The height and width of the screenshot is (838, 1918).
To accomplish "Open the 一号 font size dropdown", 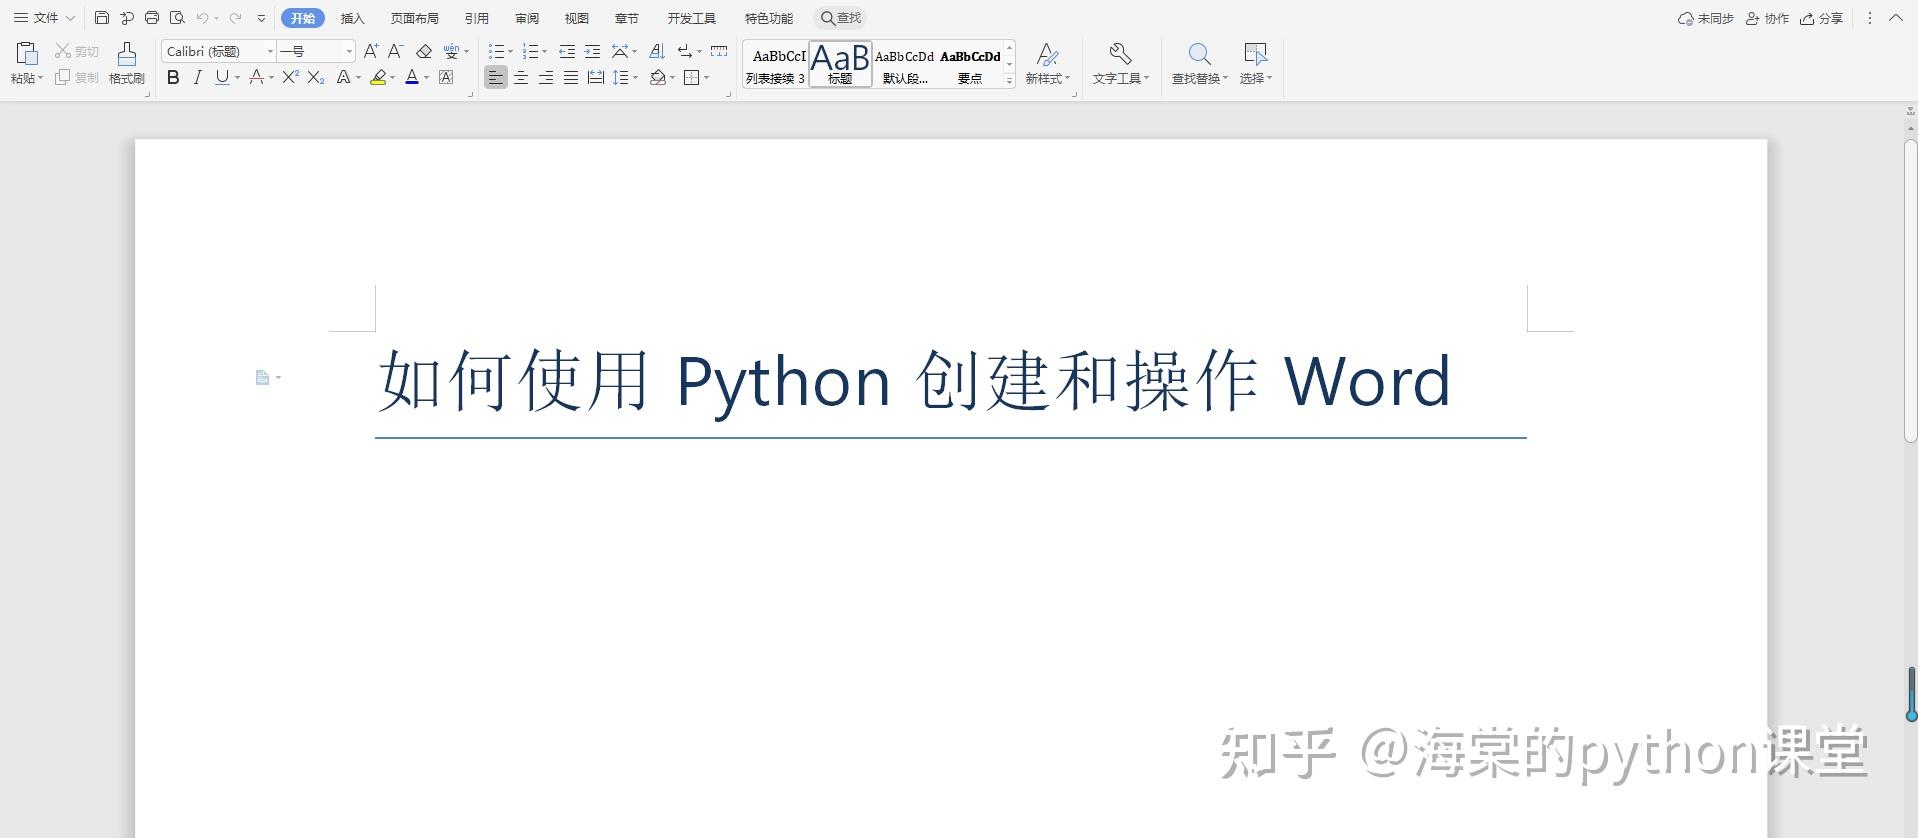I will tap(348, 51).
